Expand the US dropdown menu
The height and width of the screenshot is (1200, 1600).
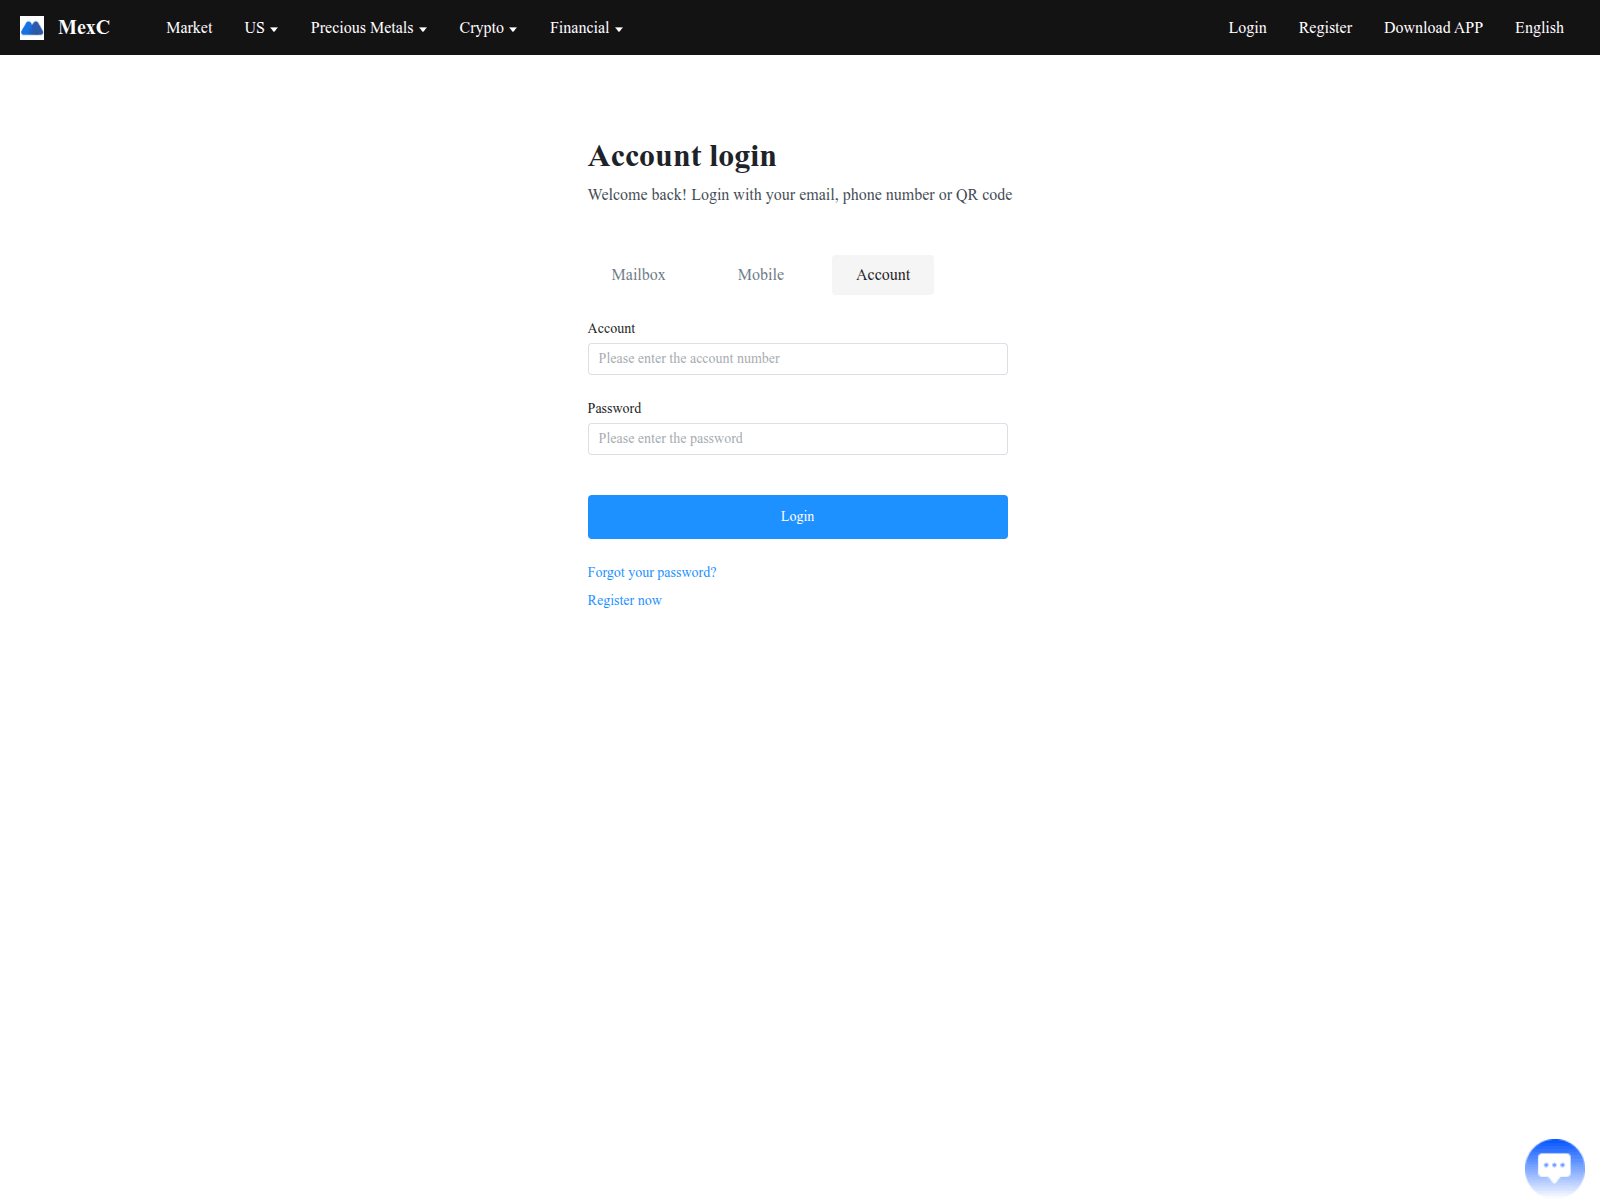point(260,27)
